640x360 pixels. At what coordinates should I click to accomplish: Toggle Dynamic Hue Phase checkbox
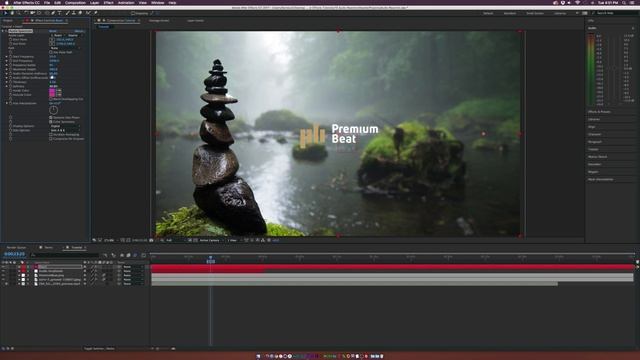pyautogui.click(x=51, y=118)
